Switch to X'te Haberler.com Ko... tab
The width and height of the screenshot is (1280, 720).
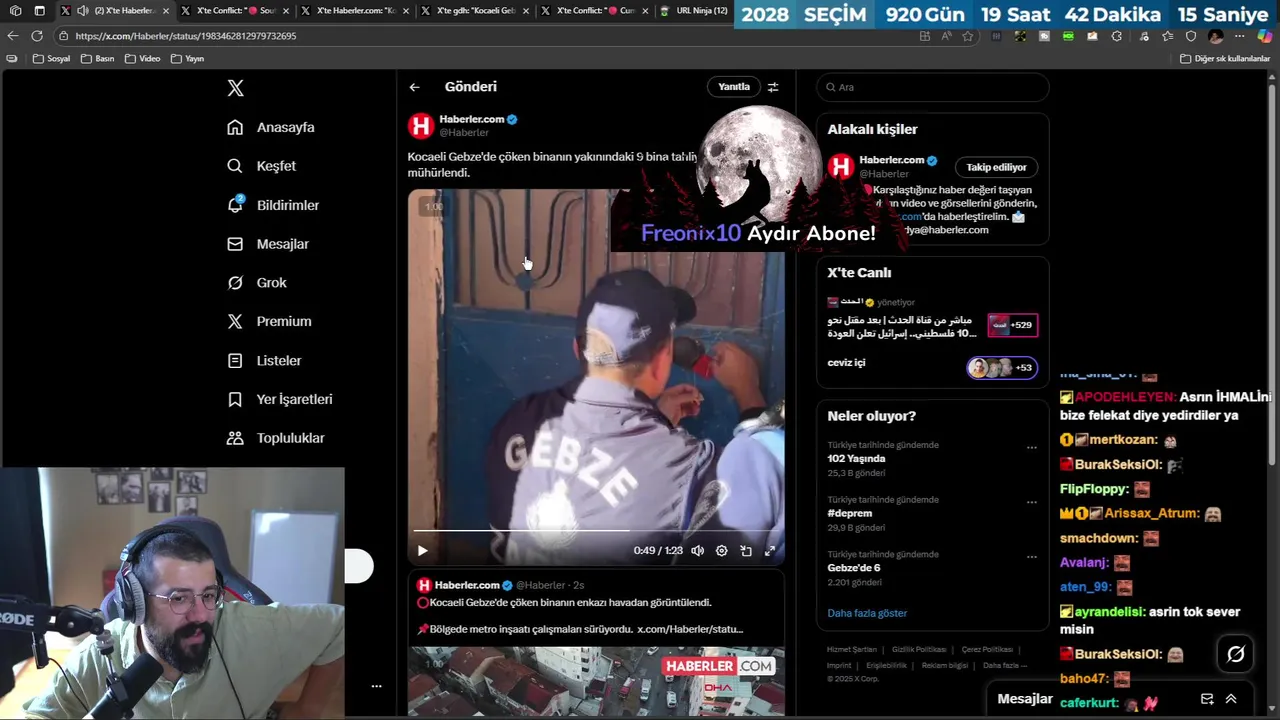(354, 11)
